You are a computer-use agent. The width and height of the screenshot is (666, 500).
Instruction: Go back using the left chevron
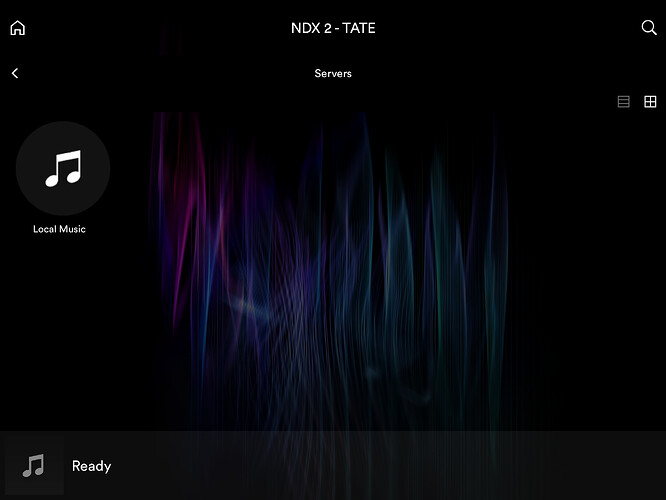(15, 73)
